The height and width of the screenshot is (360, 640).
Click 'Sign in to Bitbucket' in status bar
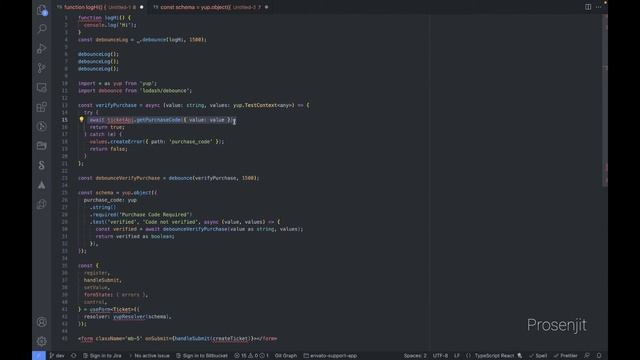coord(202,356)
